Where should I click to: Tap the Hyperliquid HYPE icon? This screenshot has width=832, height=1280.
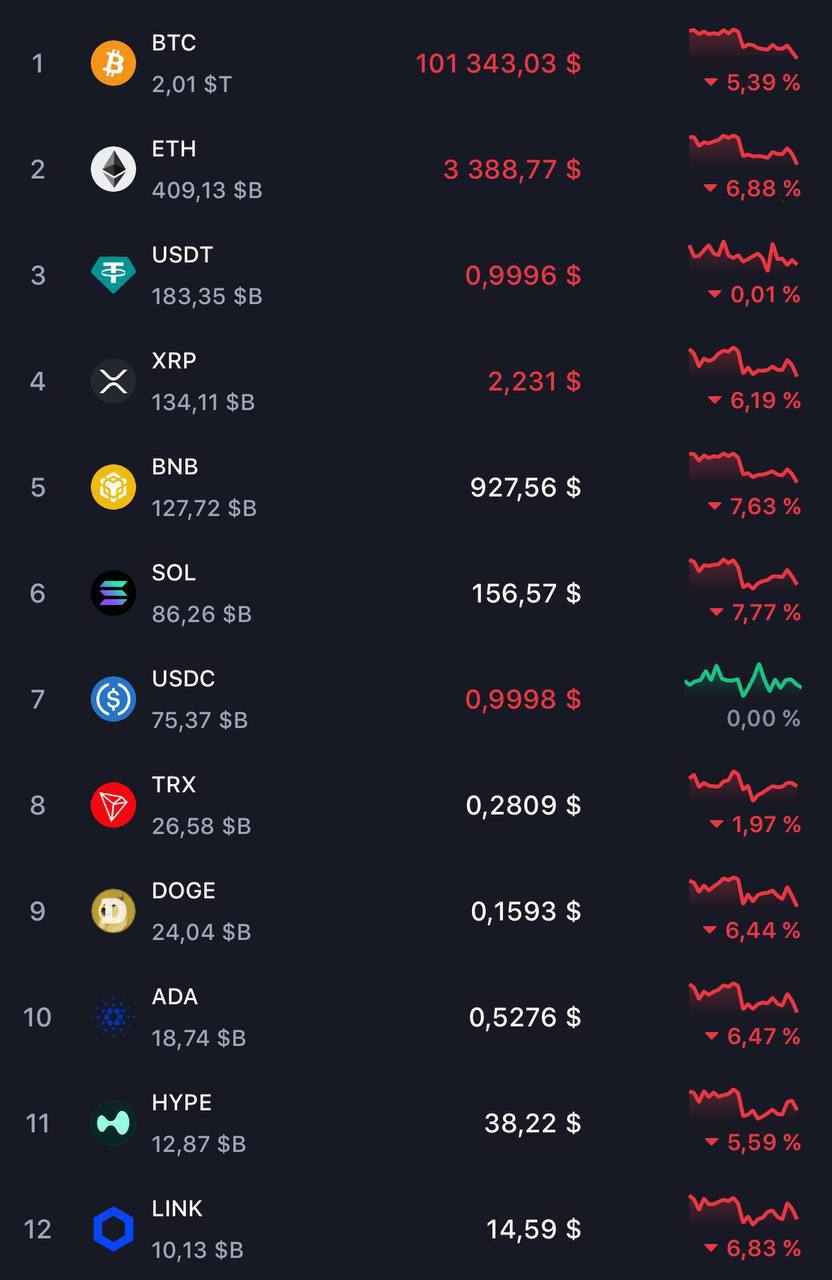[113, 1123]
